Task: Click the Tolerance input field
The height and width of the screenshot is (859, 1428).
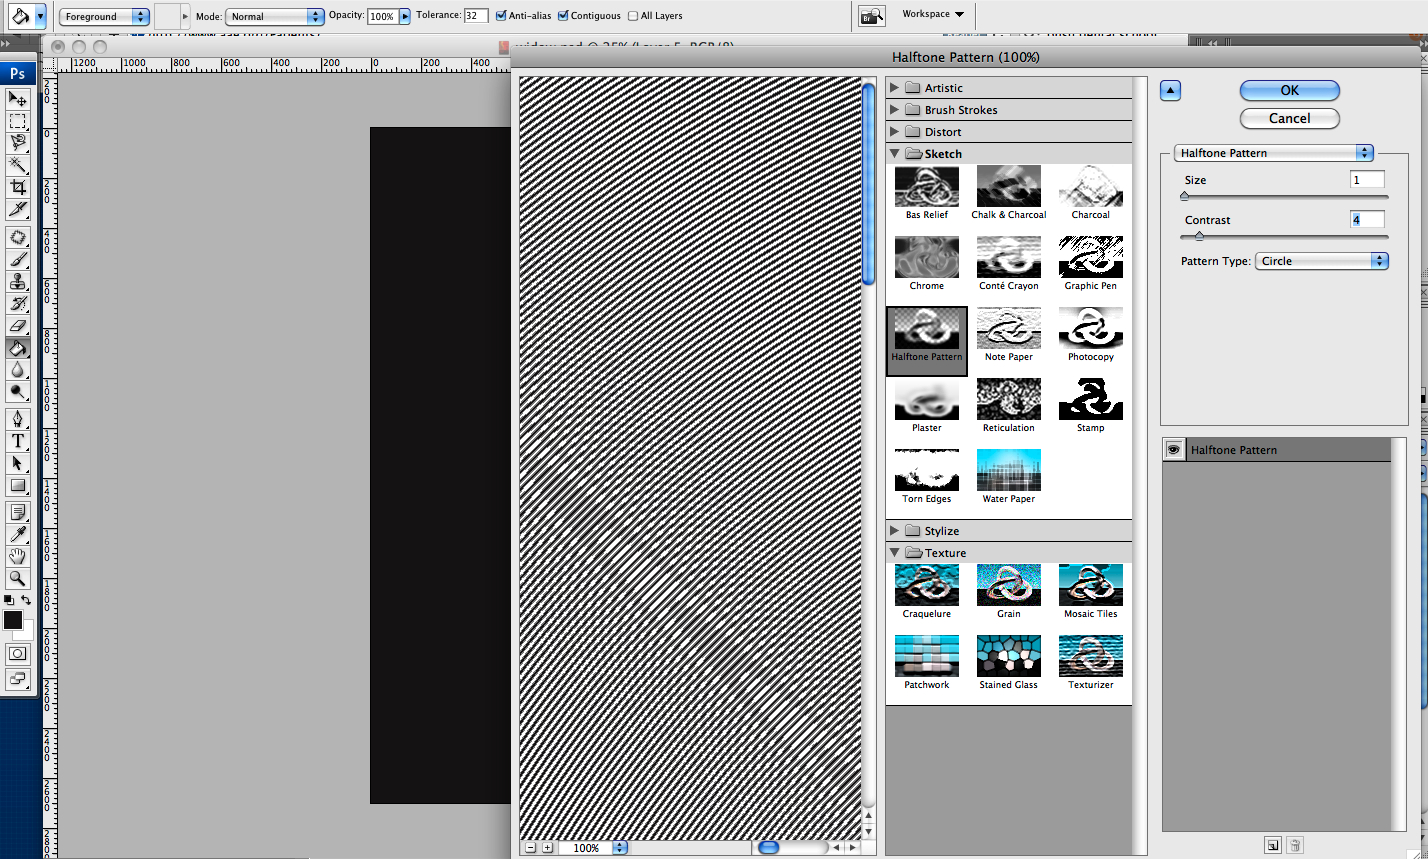Action: (476, 16)
